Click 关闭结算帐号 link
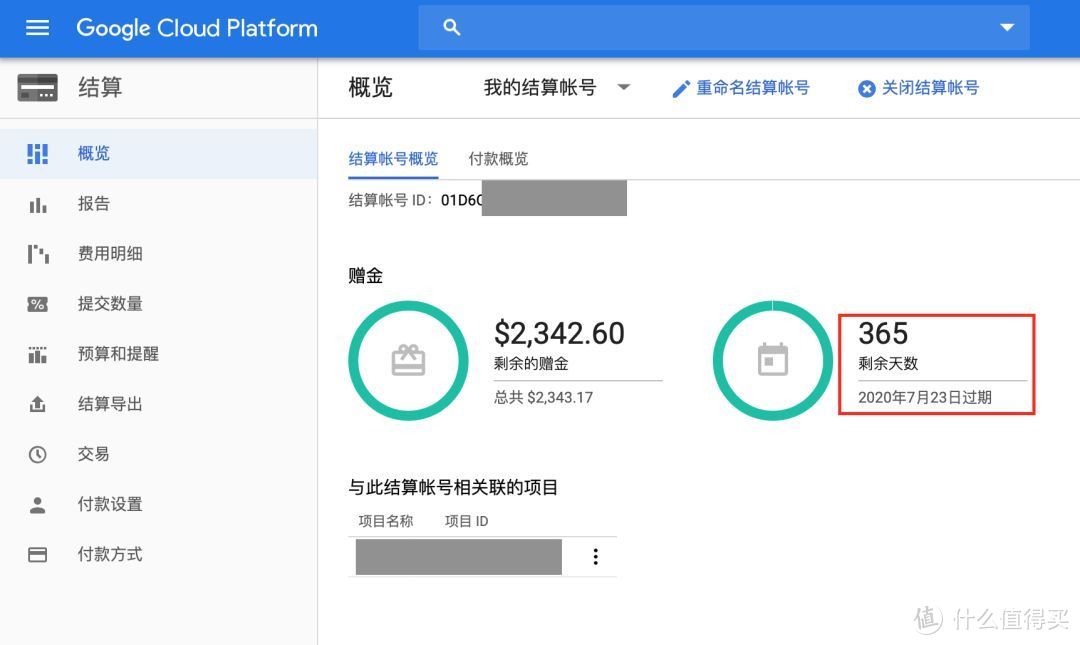This screenshot has height=645, width=1080. point(930,88)
